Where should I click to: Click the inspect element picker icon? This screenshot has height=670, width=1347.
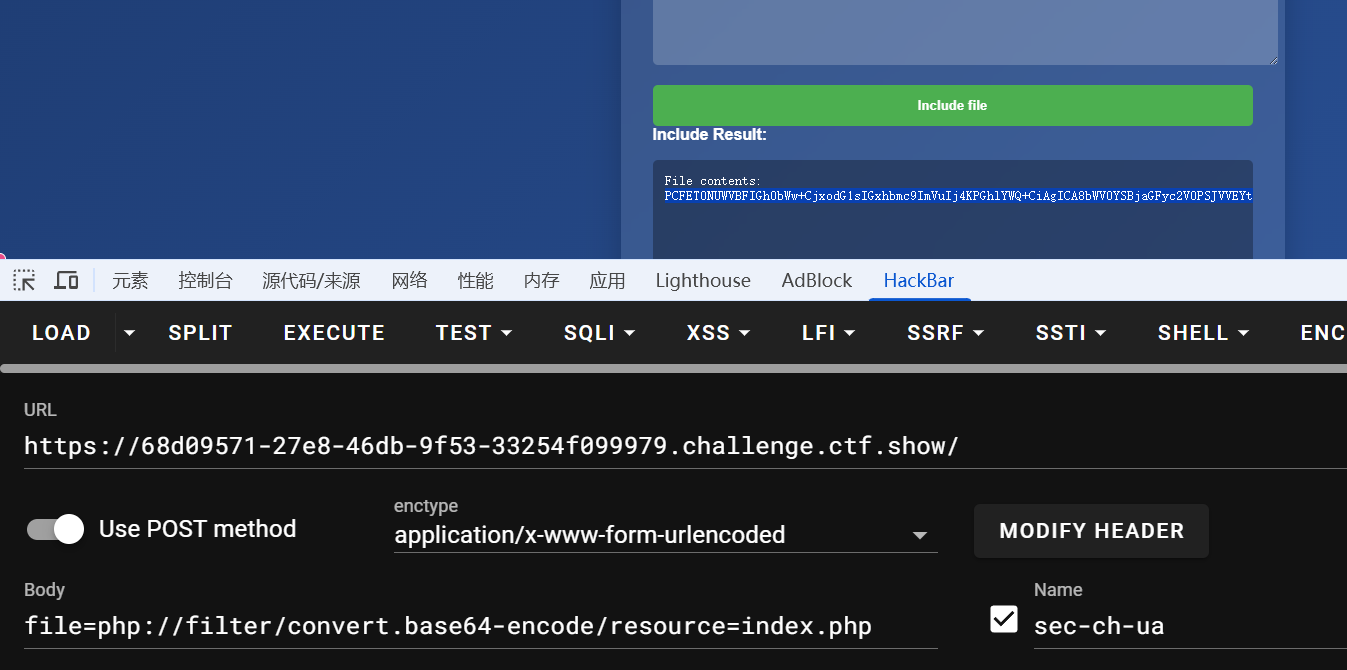[24, 280]
